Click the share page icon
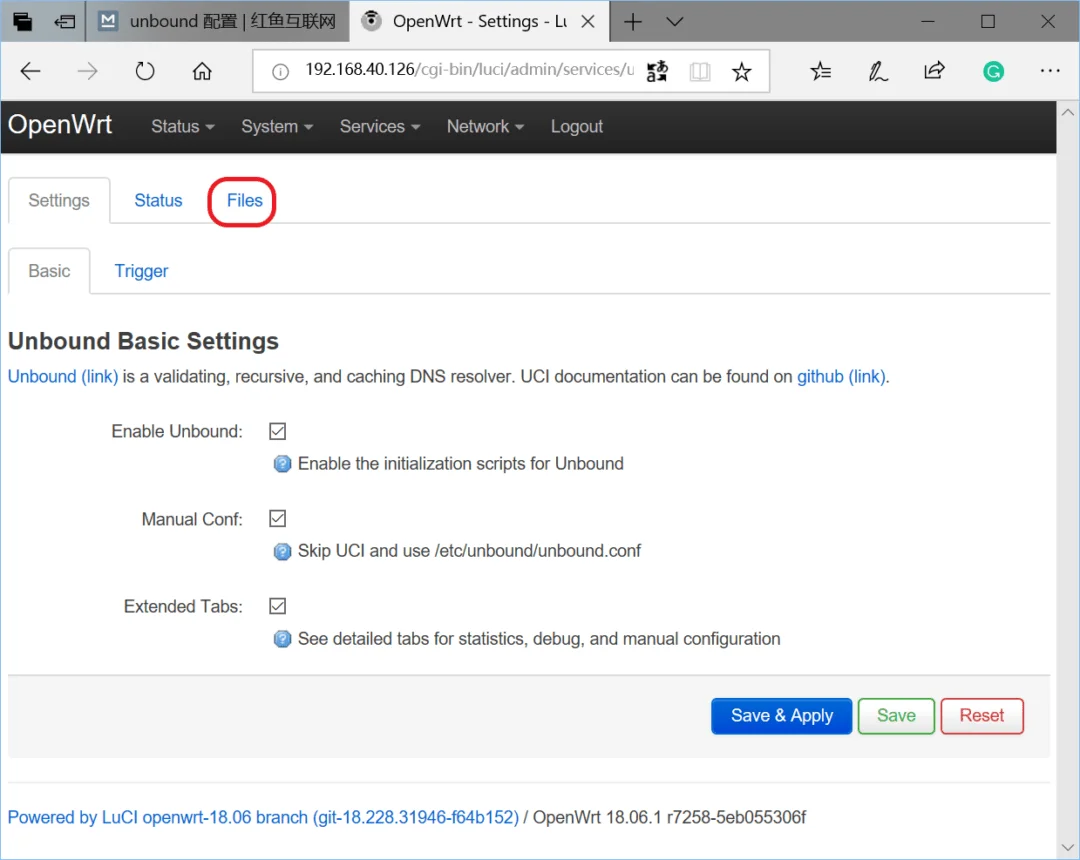 click(x=934, y=71)
